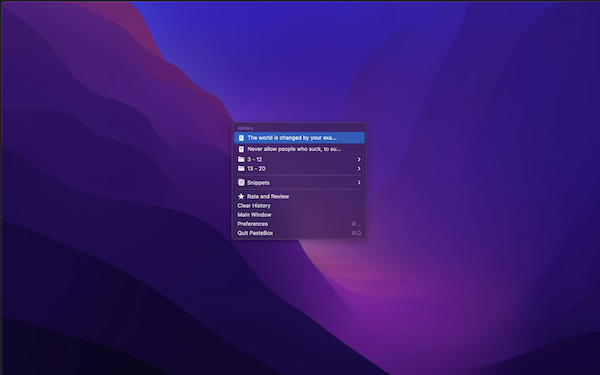Open the Snippets menu entry

coord(299,183)
